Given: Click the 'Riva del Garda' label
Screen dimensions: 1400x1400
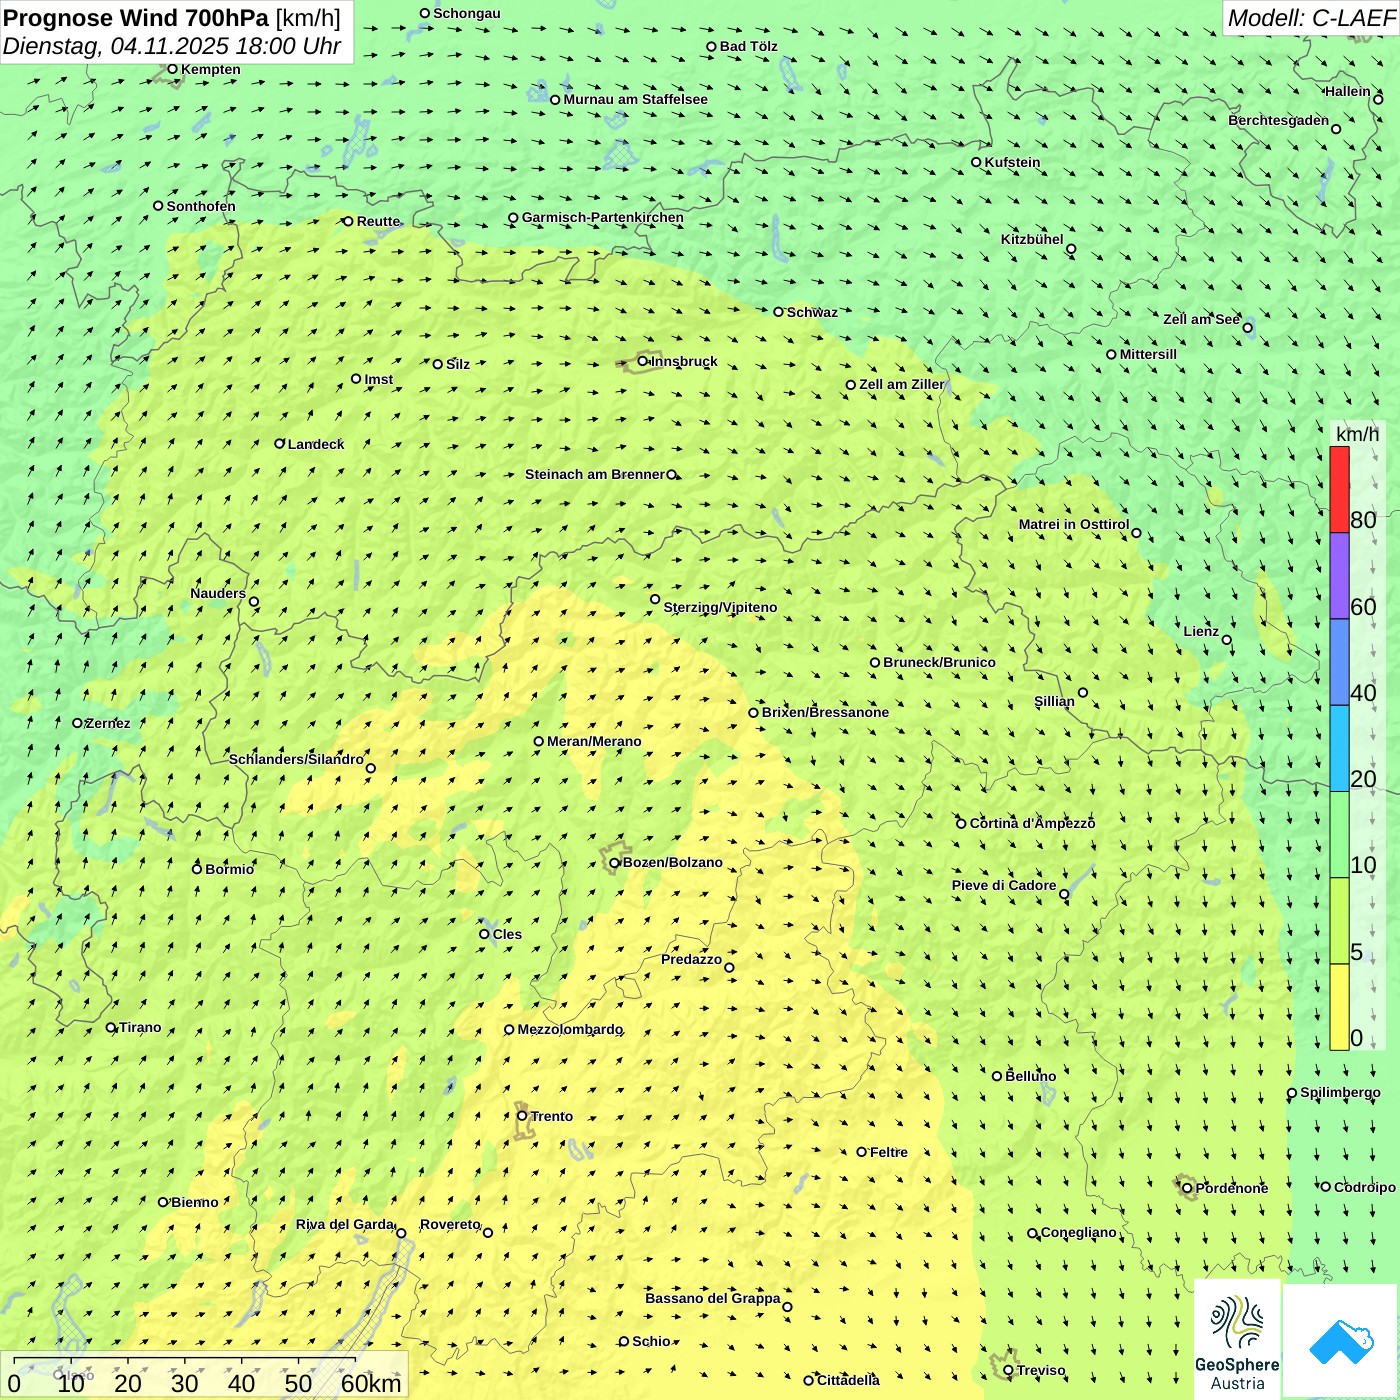Looking at the screenshot, I should [x=345, y=1224].
